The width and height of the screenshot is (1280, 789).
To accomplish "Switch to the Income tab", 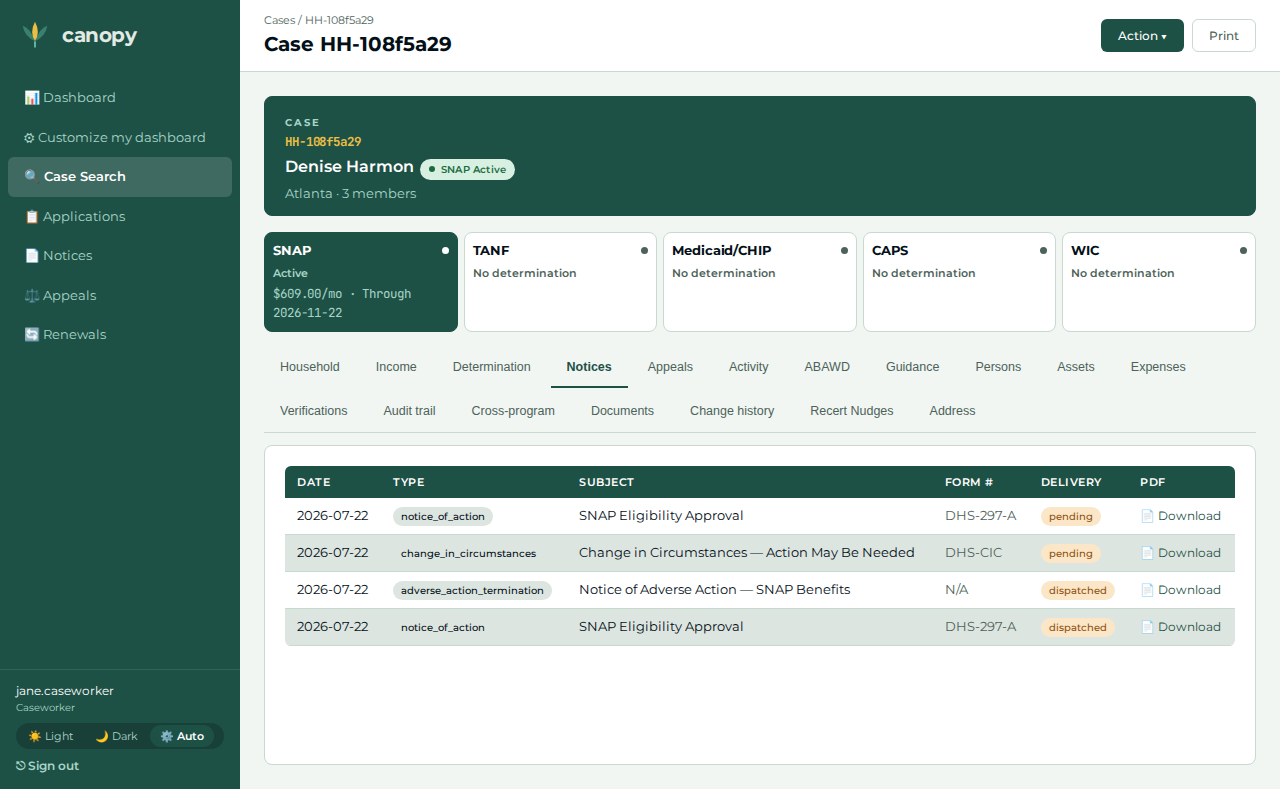I will [396, 367].
